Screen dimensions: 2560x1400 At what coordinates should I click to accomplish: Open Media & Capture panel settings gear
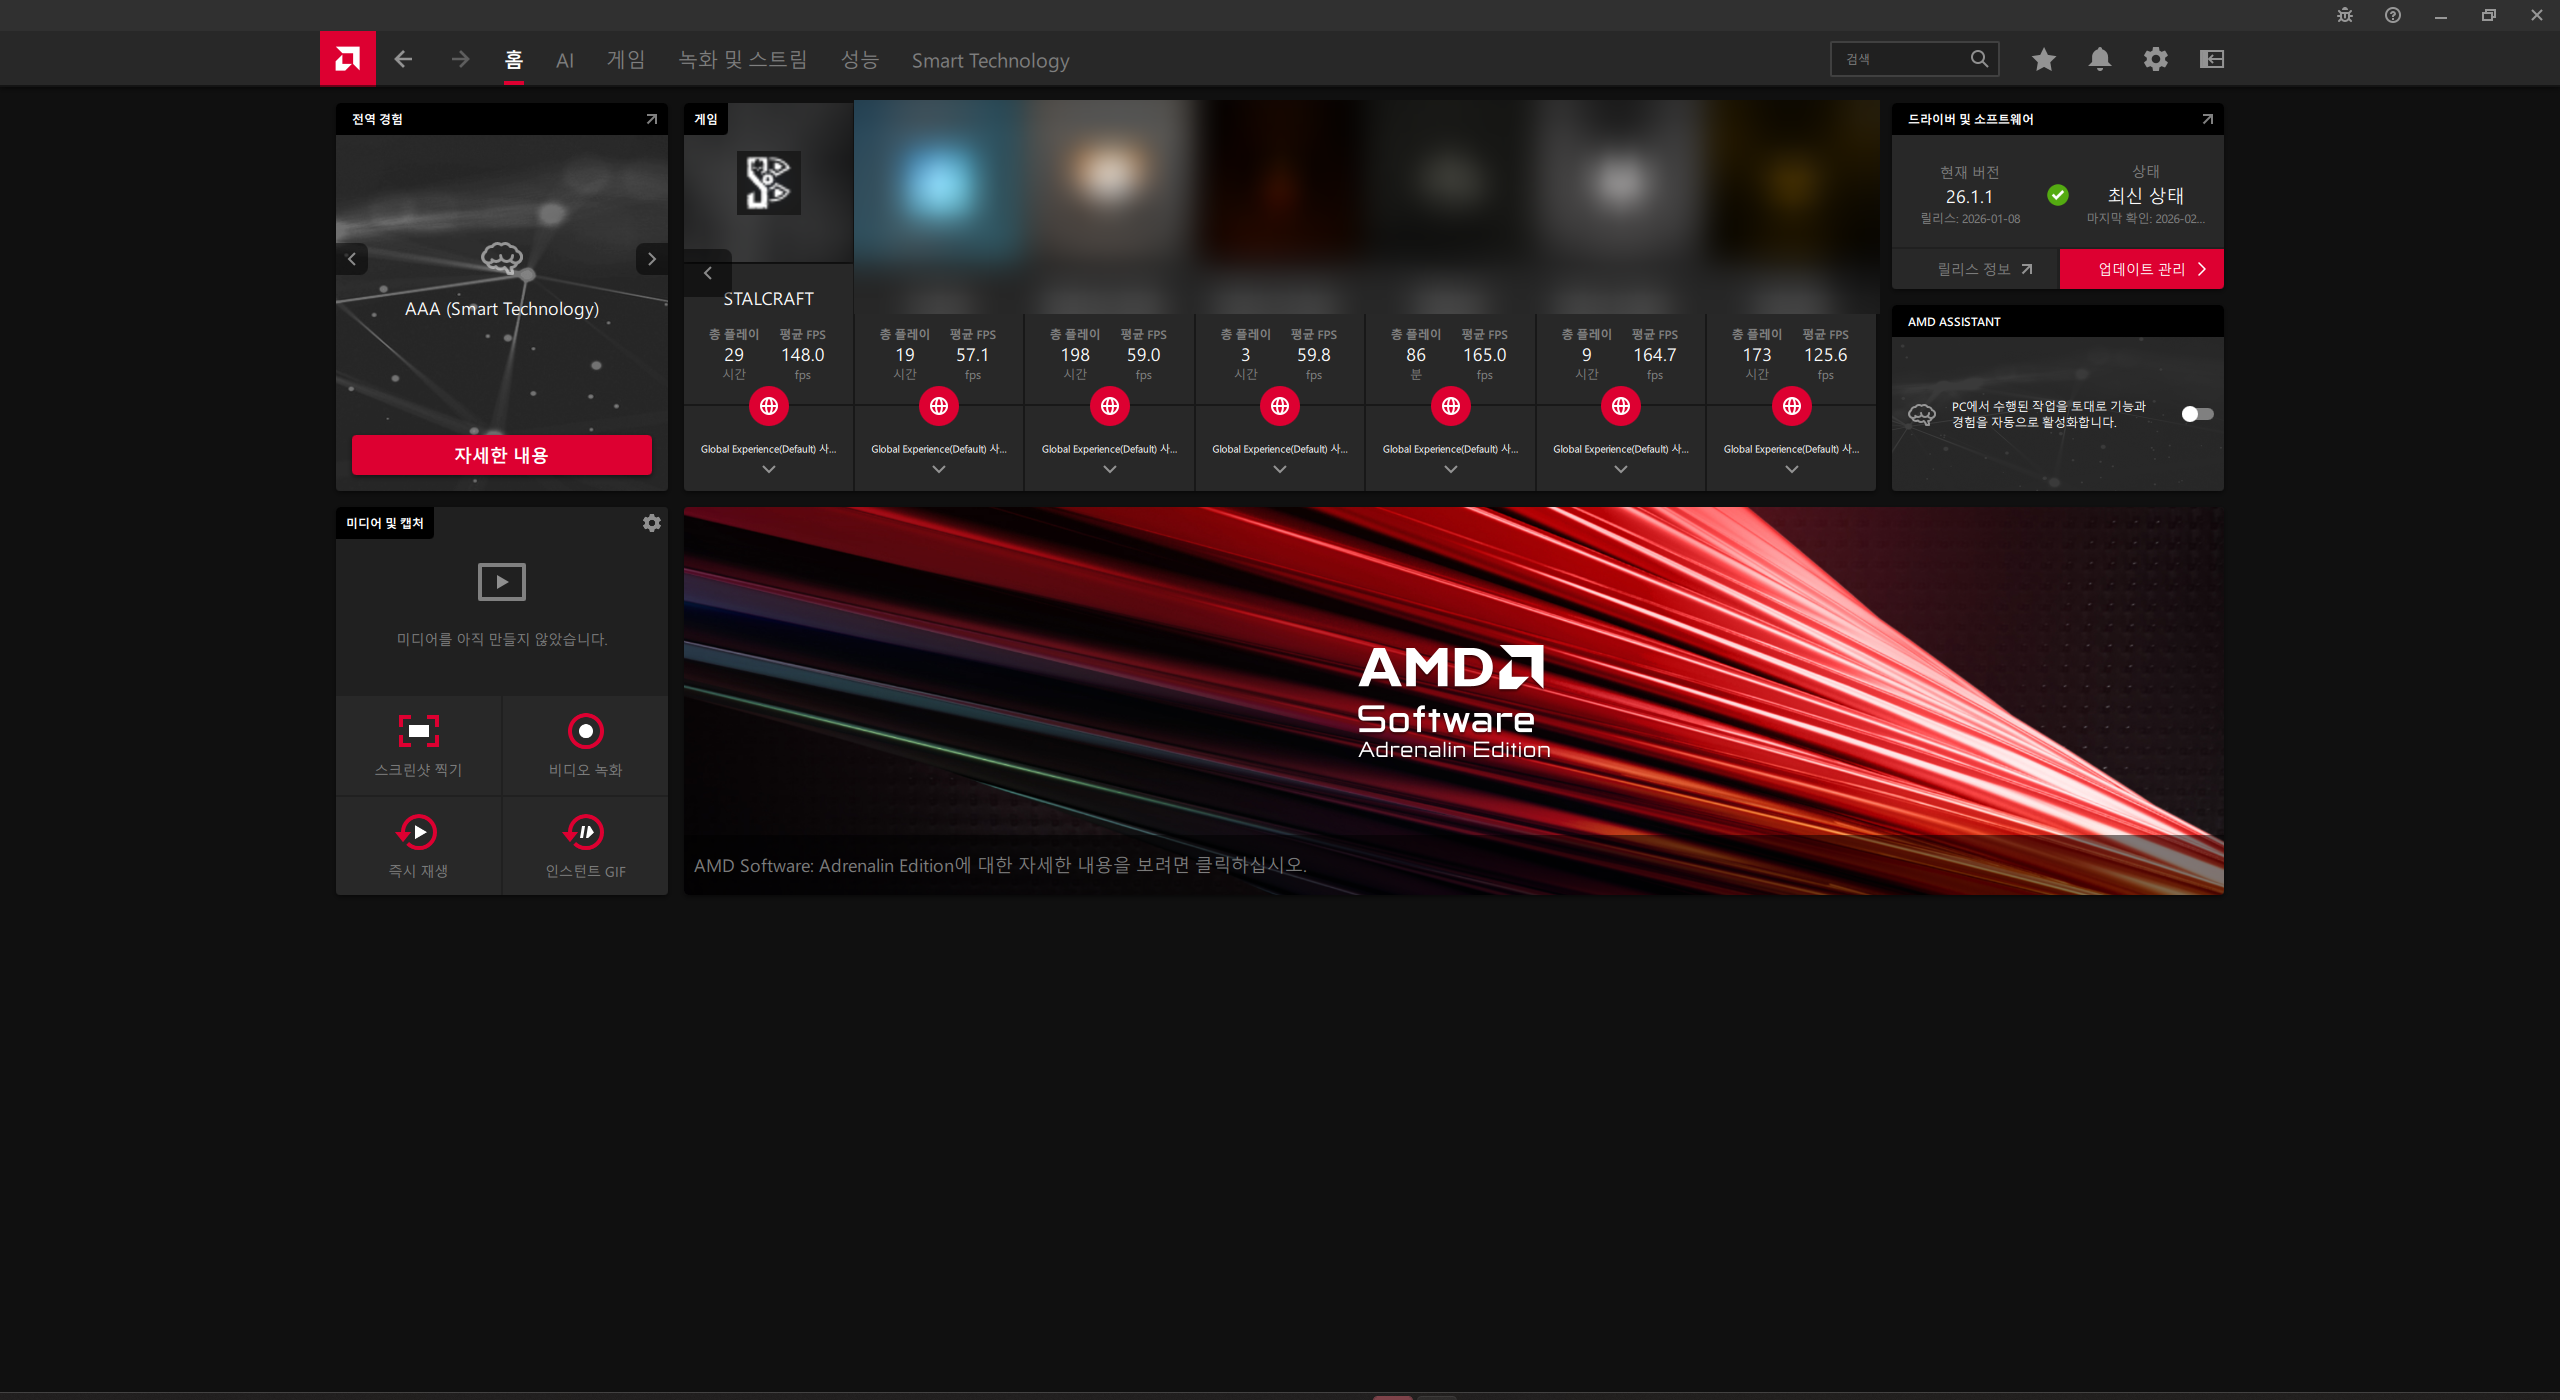click(651, 523)
